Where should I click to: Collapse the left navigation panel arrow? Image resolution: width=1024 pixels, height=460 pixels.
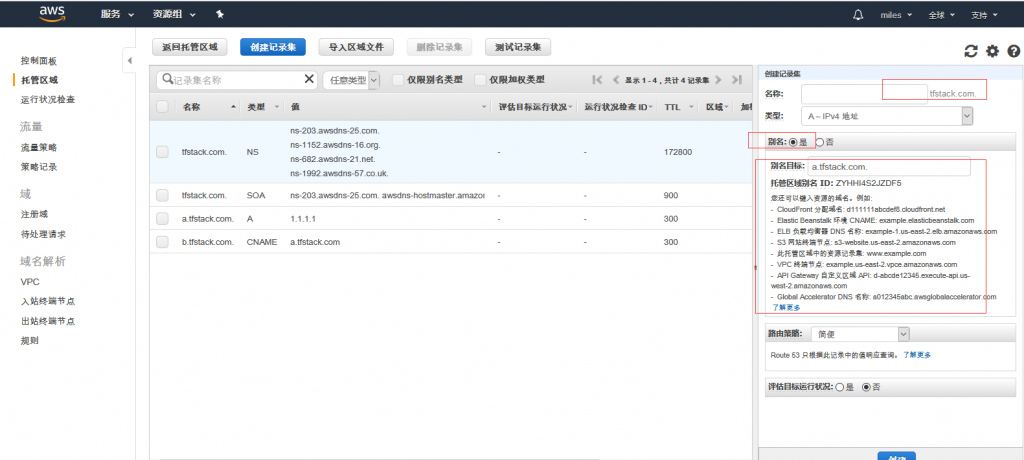[x=129, y=61]
